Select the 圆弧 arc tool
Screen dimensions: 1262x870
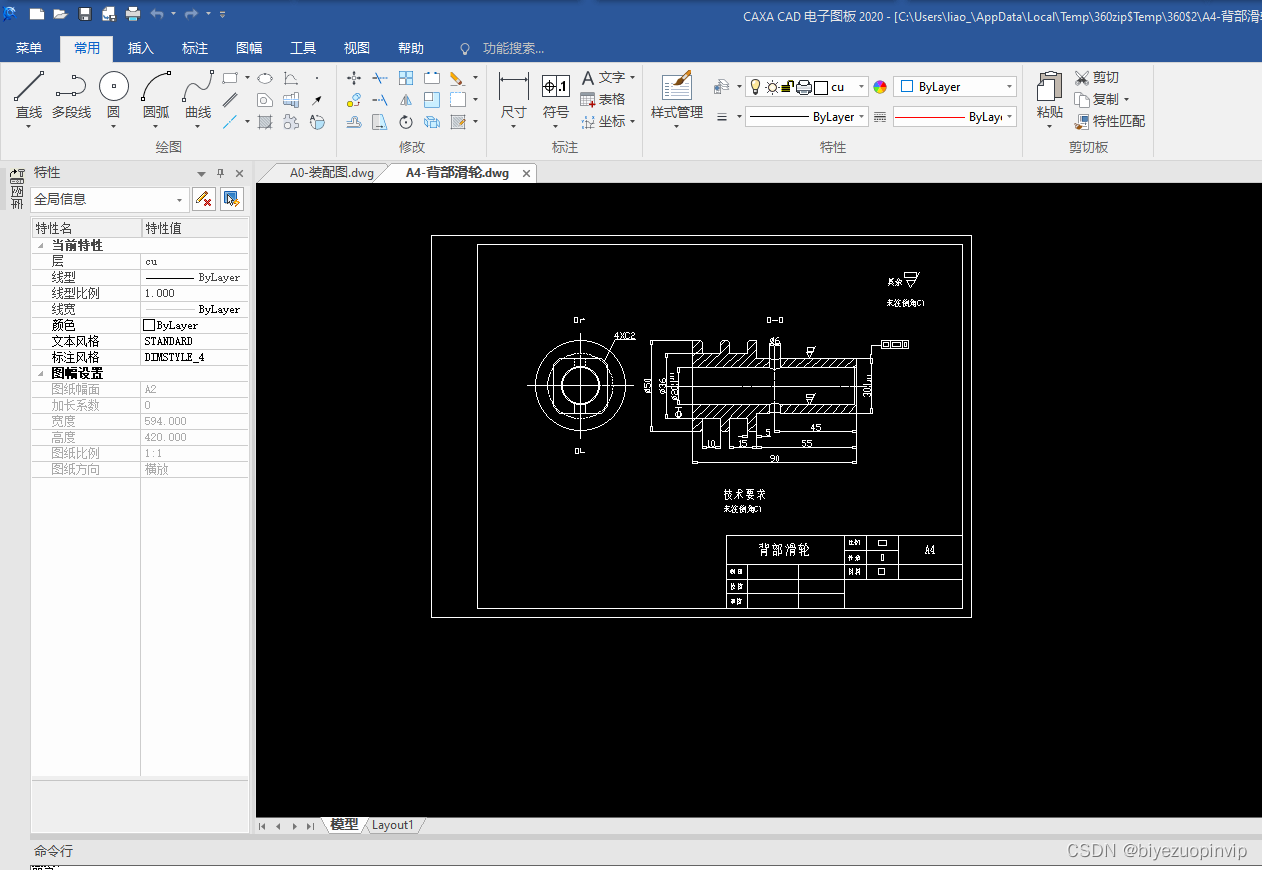pos(156,97)
